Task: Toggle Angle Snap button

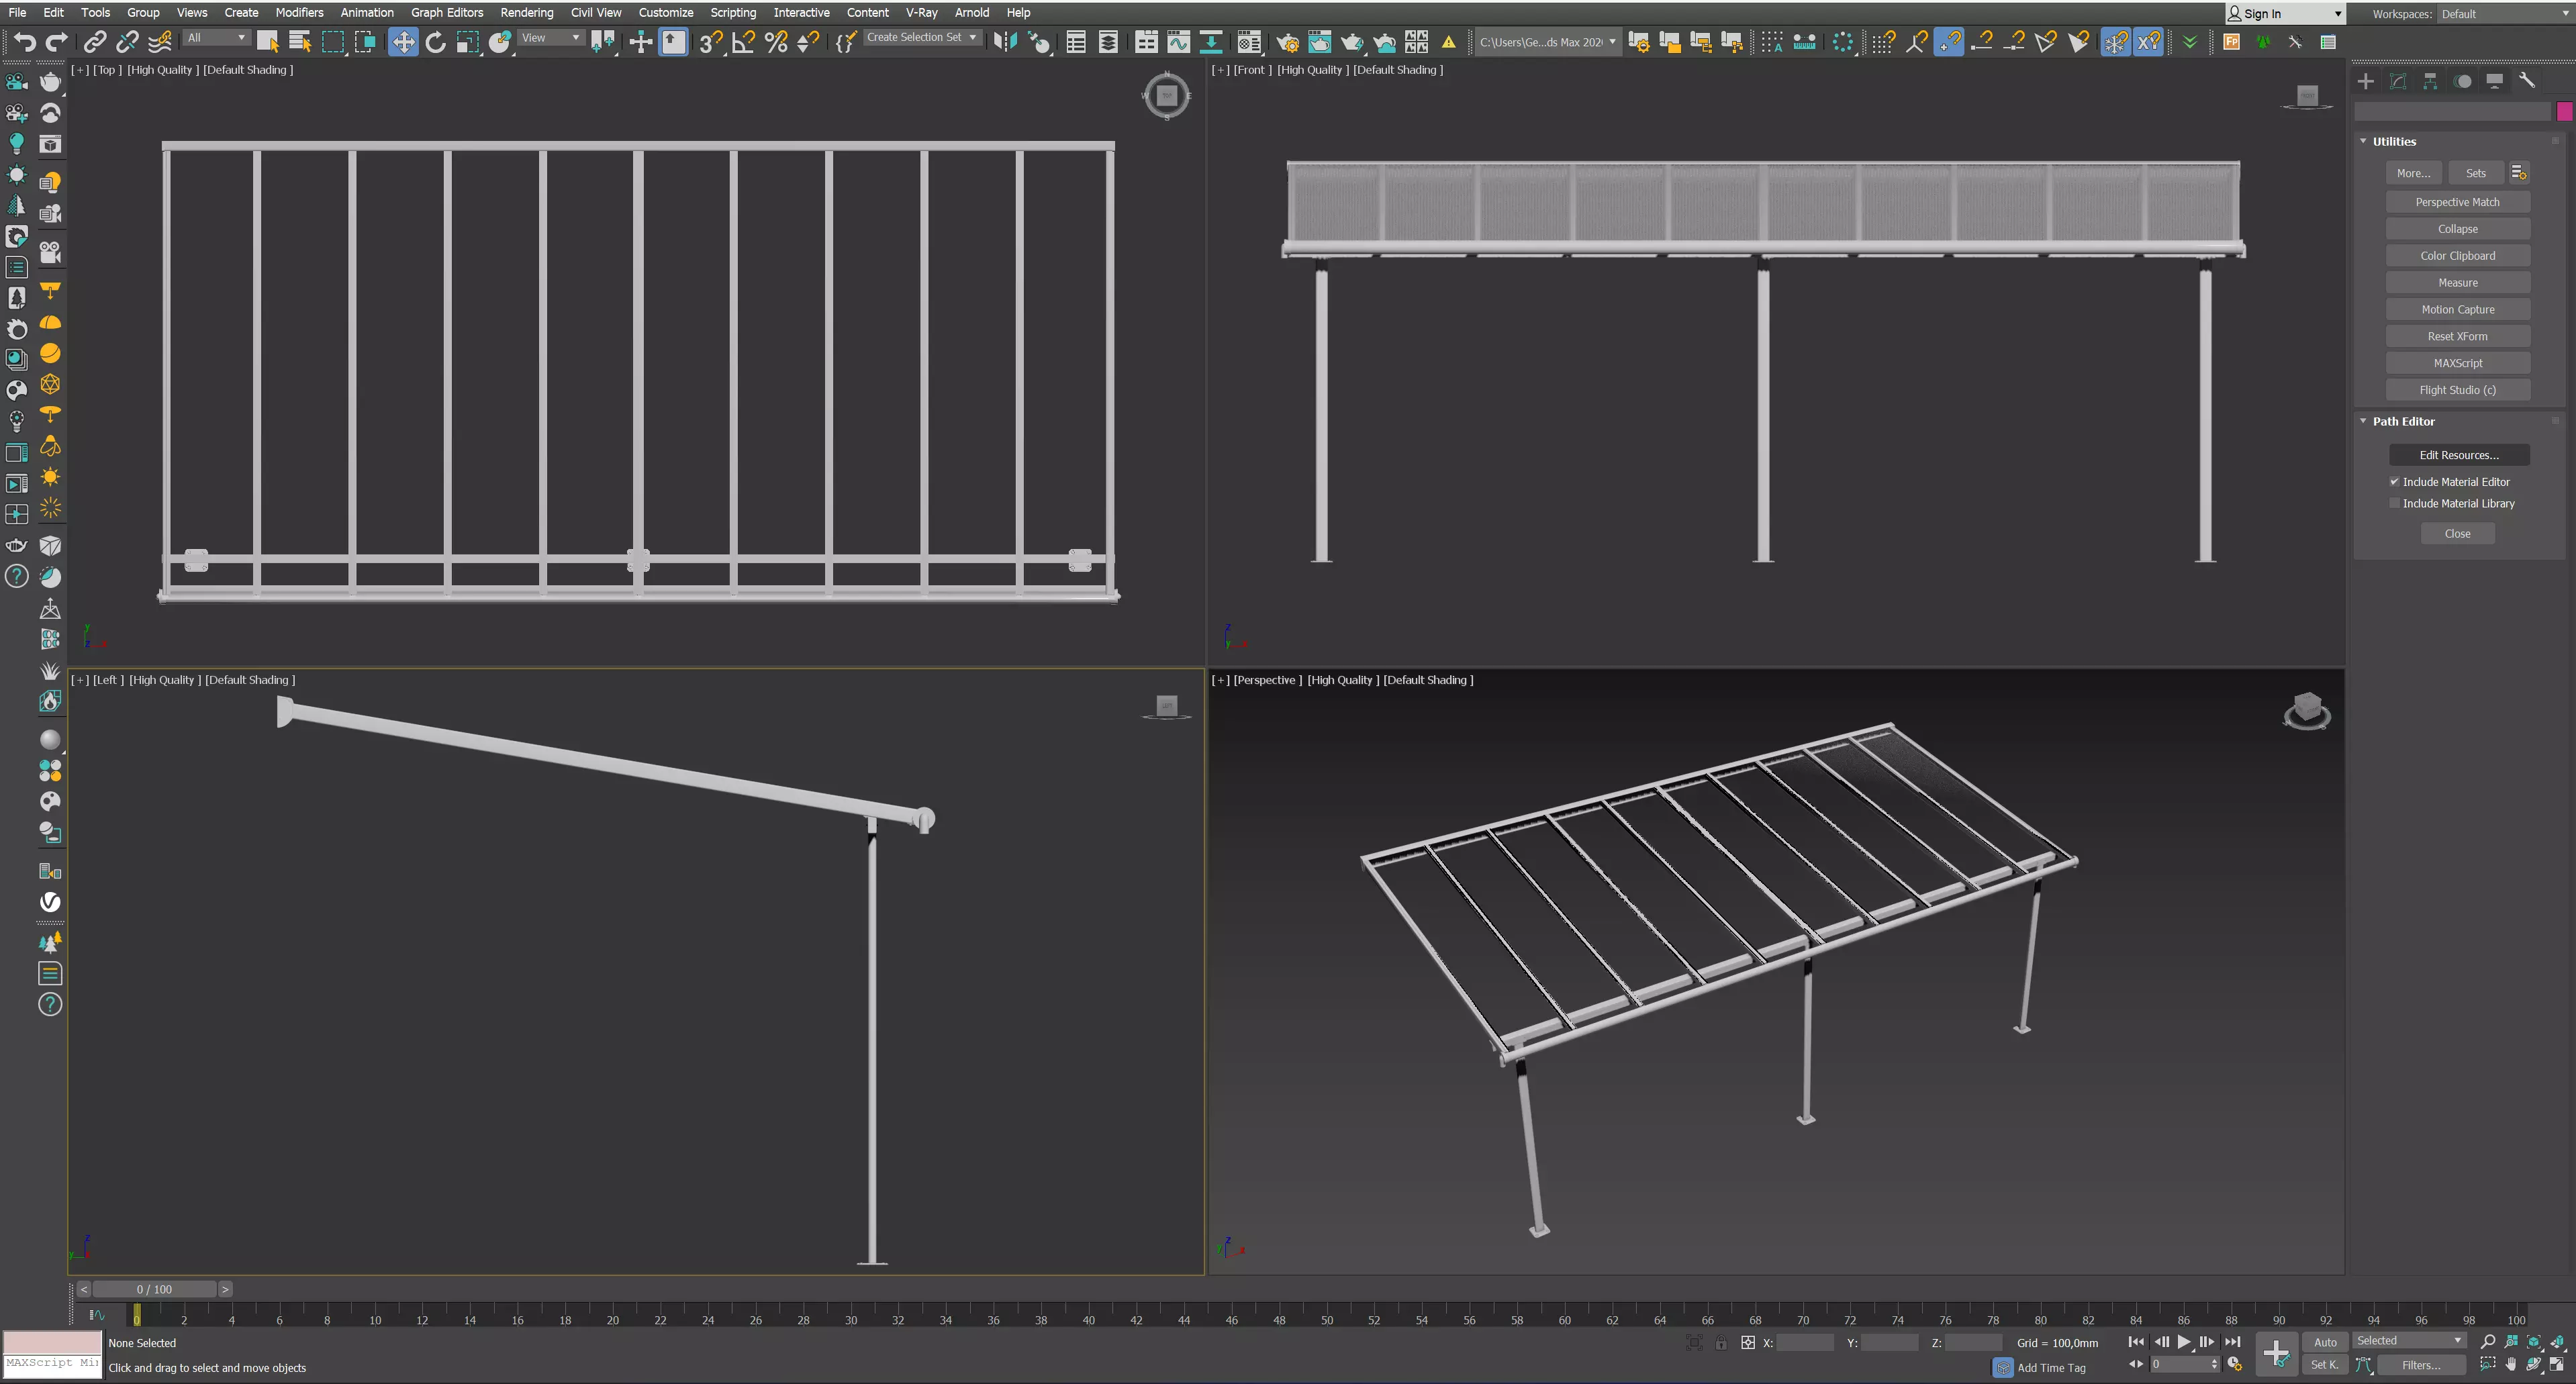Action: (x=743, y=42)
